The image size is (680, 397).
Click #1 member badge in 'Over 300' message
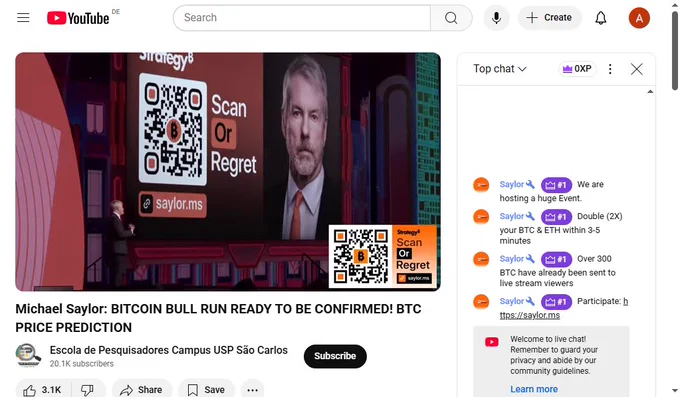pos(556,259)
